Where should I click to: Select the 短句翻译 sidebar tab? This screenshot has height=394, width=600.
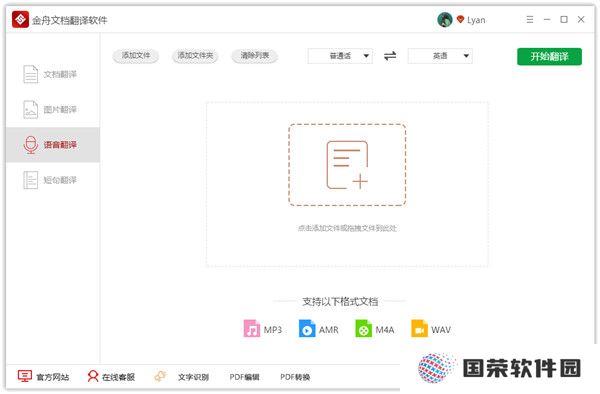(53, 180)
